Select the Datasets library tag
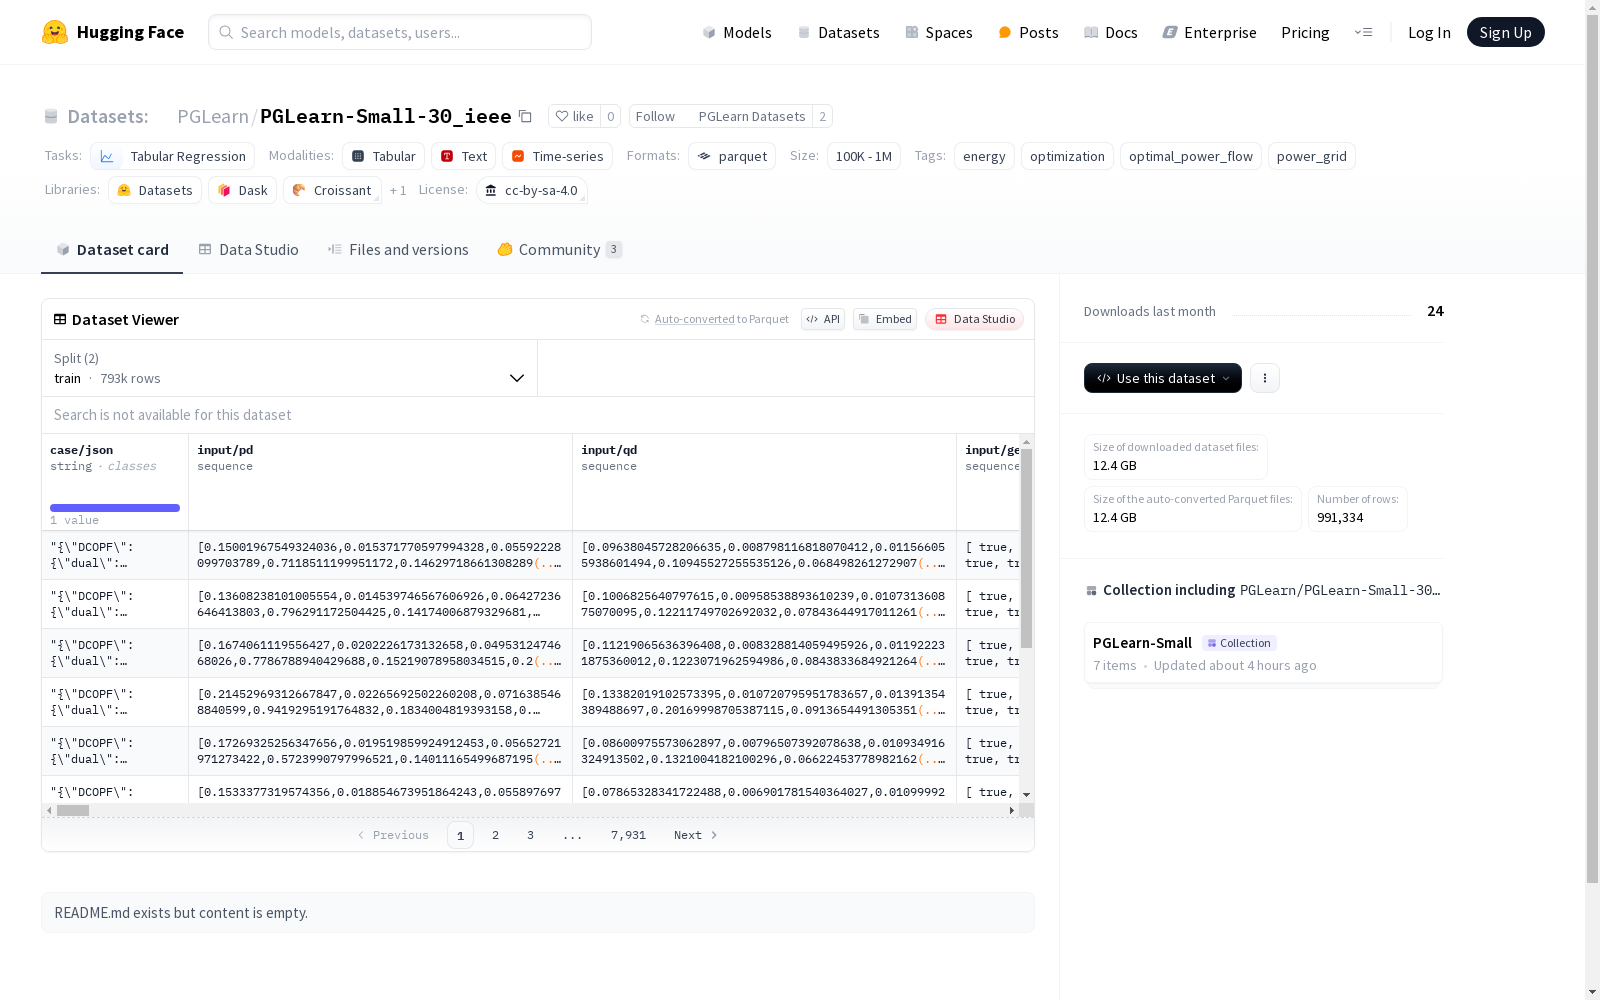 [x=155, y=190]
